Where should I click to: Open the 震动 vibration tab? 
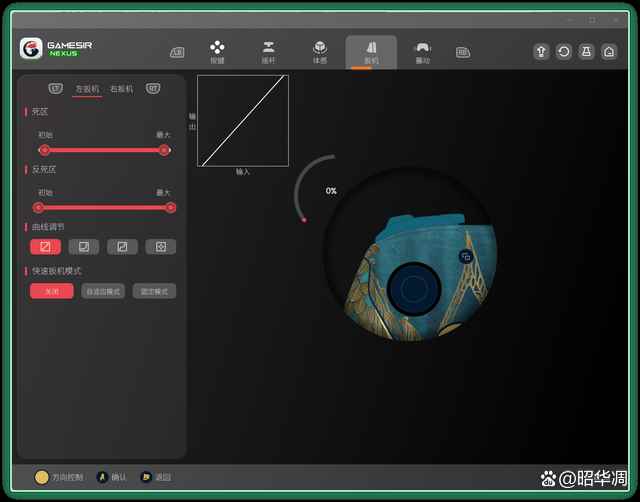[x=422, y=52]
